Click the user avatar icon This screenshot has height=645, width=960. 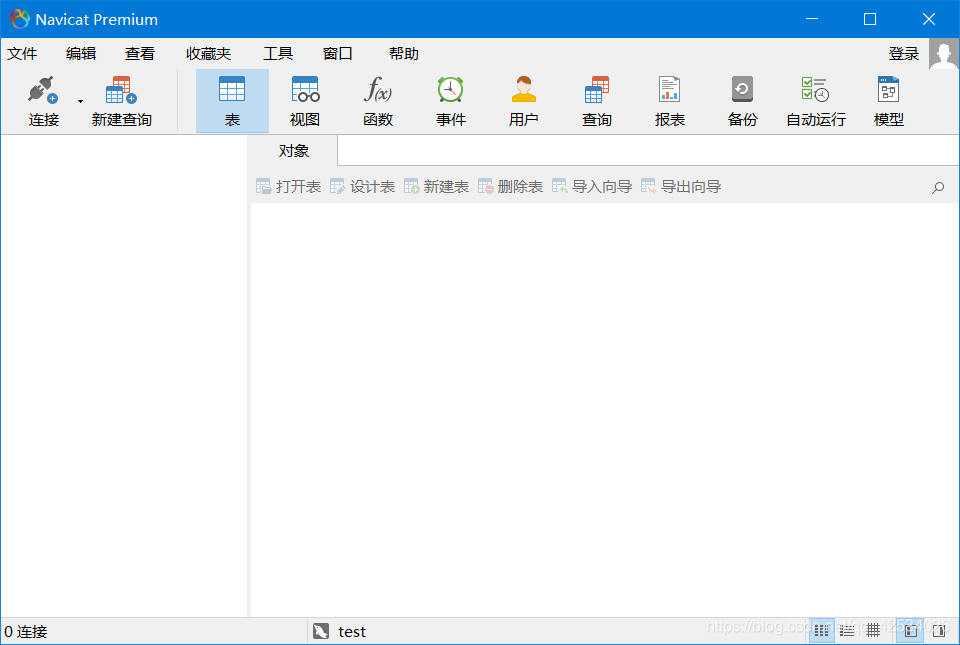point(943,54)
